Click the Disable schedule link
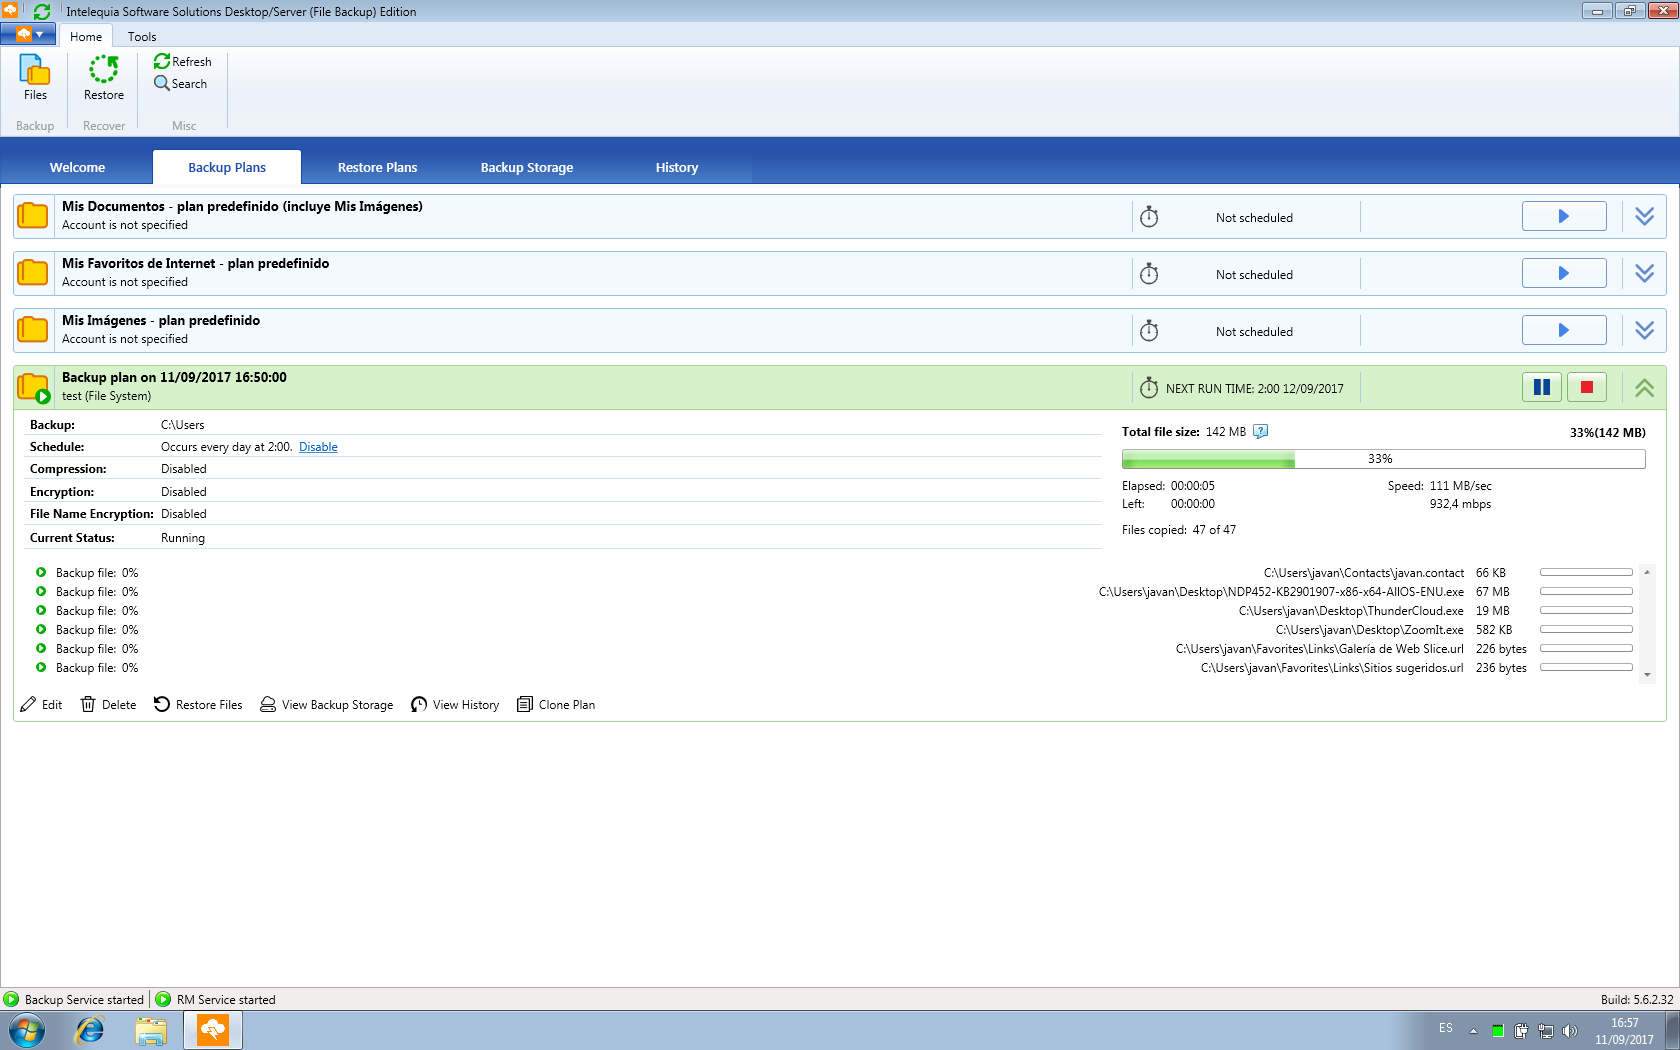The height and width of the screenshot is (1050, 1680). point(318,447)
